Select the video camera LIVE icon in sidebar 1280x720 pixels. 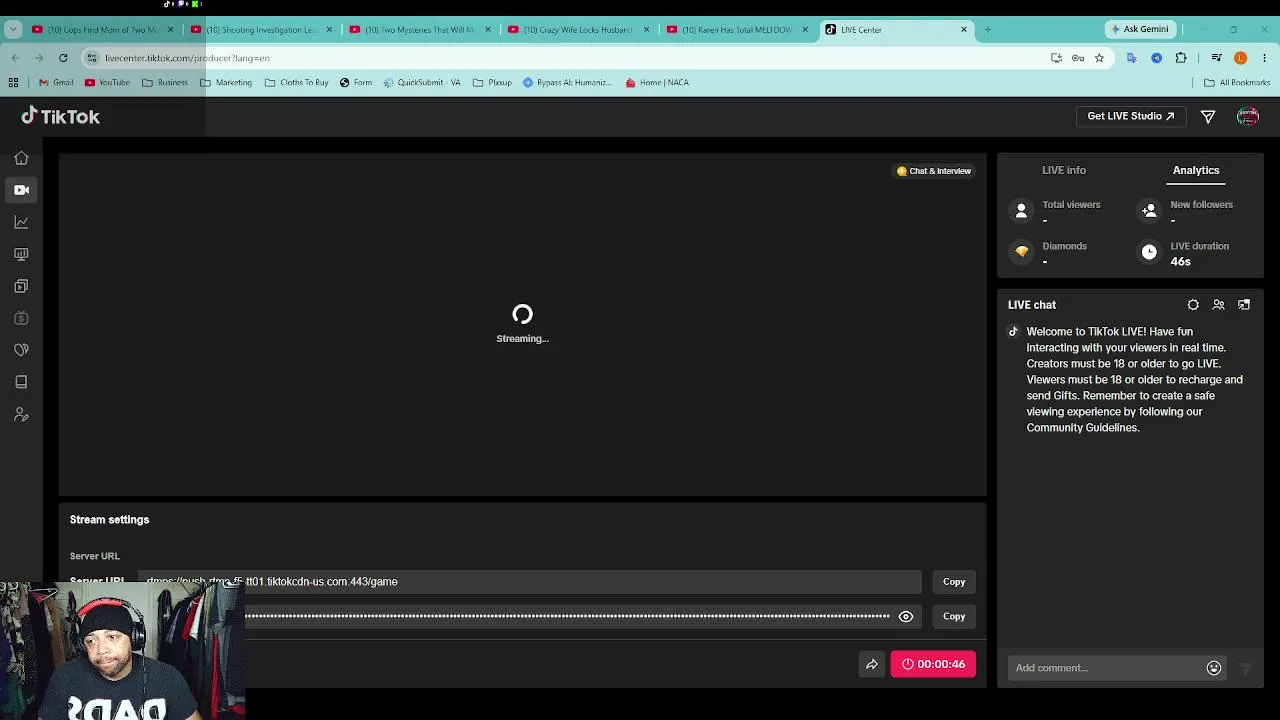pyautogui.click(x=21, y=190)
